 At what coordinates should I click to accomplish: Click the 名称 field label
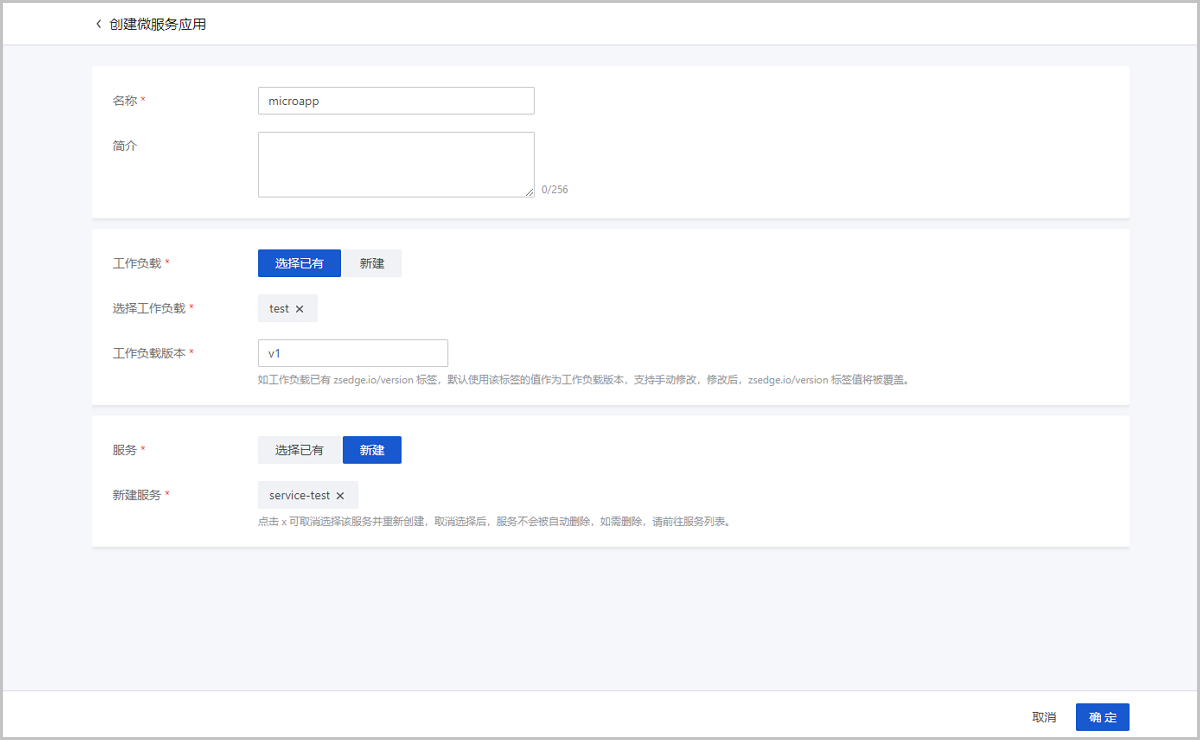[124, 101]
